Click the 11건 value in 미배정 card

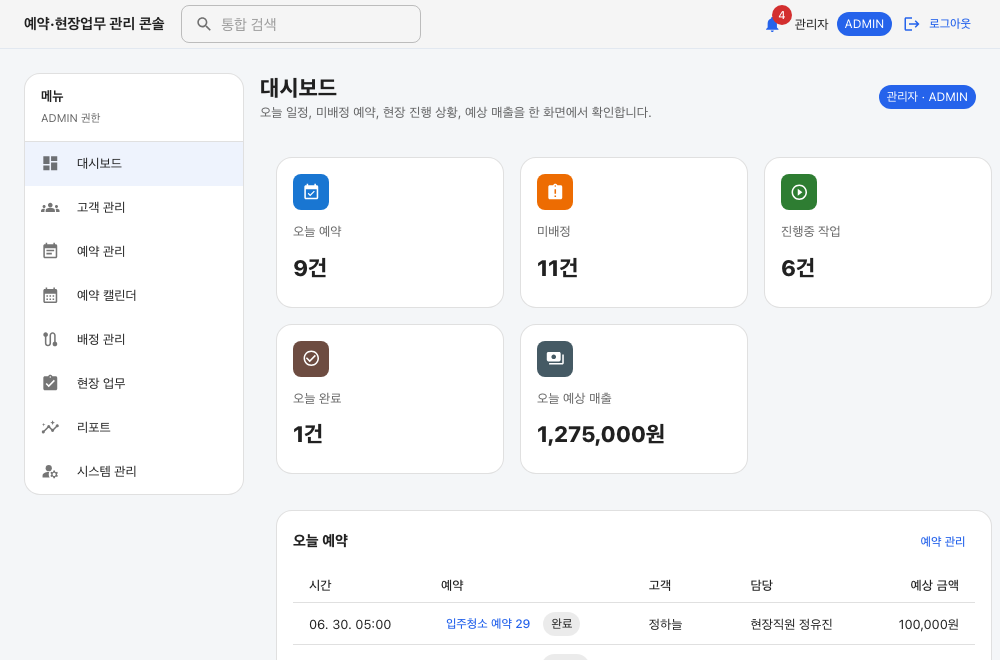(557, 268)
